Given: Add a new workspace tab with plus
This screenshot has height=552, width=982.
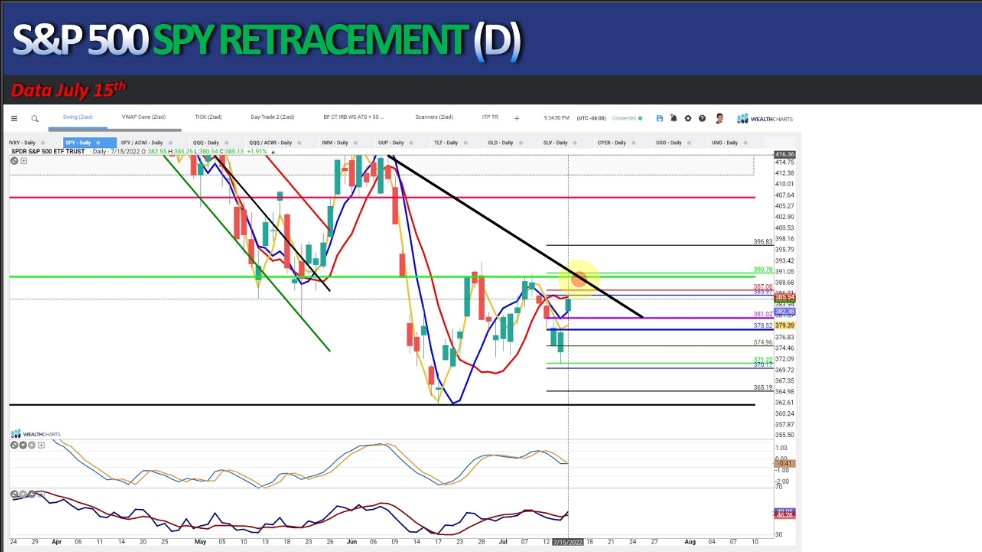Looking at the screenshot, I should 517,118.
